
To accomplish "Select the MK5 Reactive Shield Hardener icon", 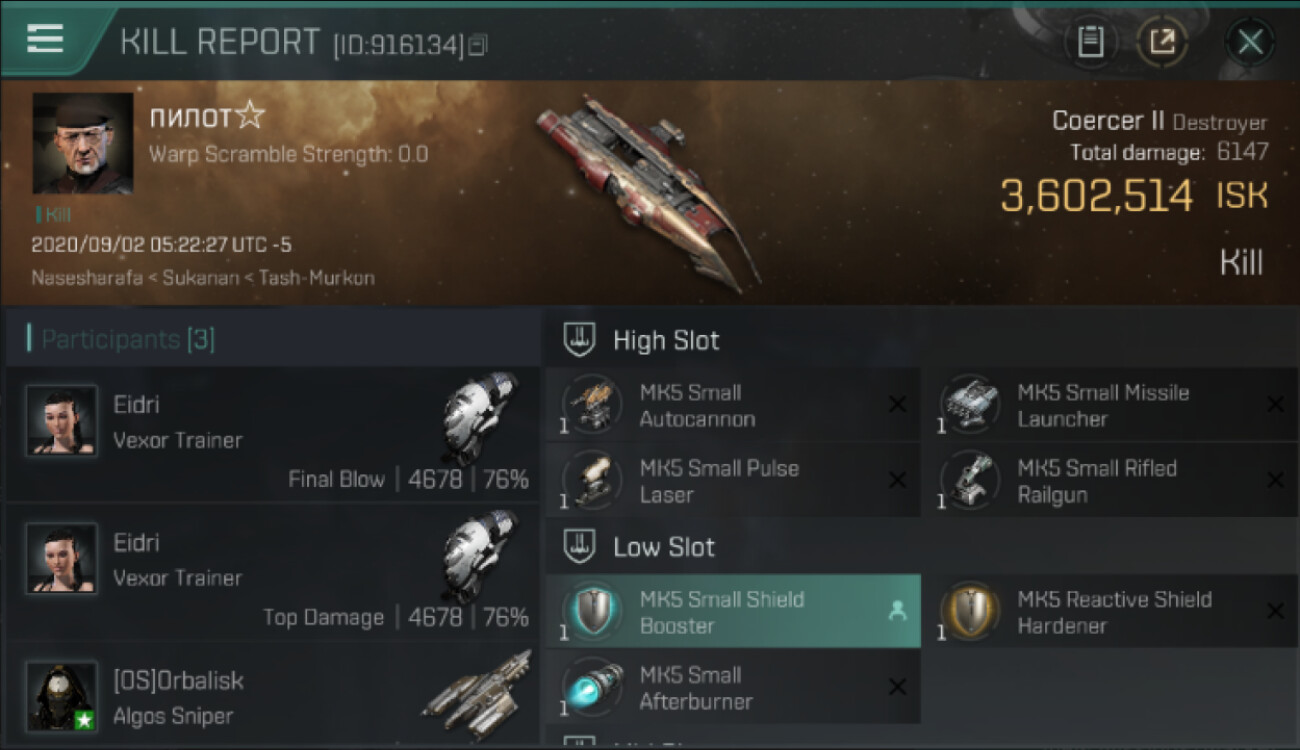I will [969, 611].
